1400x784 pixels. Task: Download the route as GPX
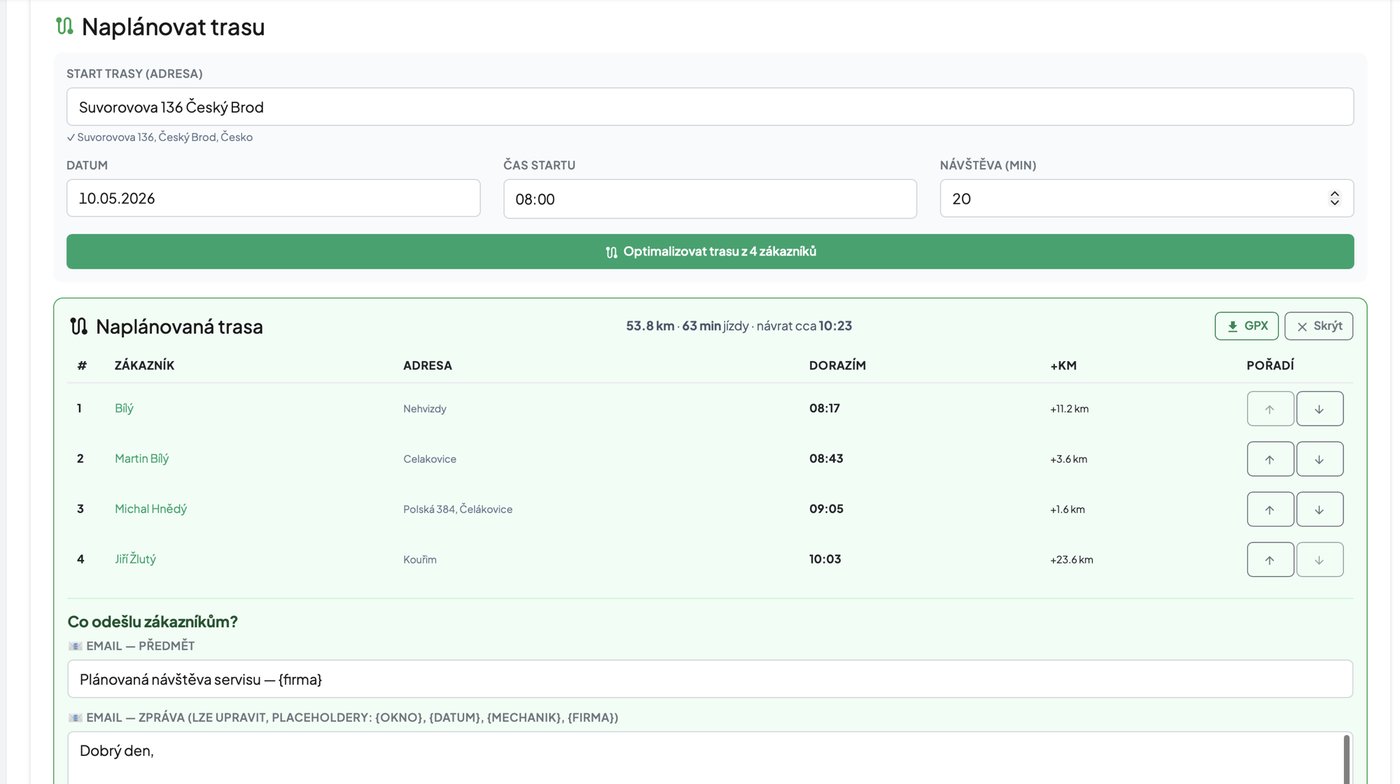tap(1246, 326)
